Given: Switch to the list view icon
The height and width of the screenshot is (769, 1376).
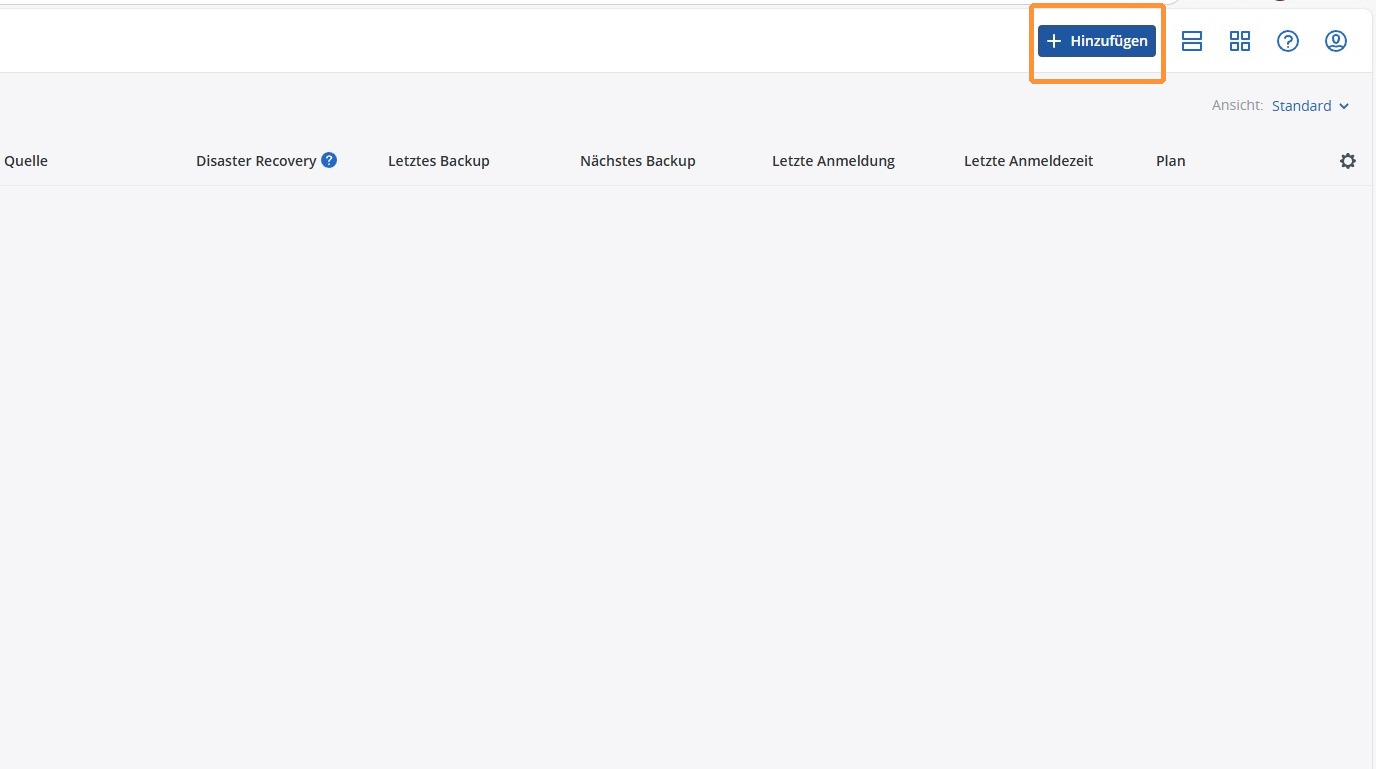Looking at the screenshot, I should (x=1192, y=41).
